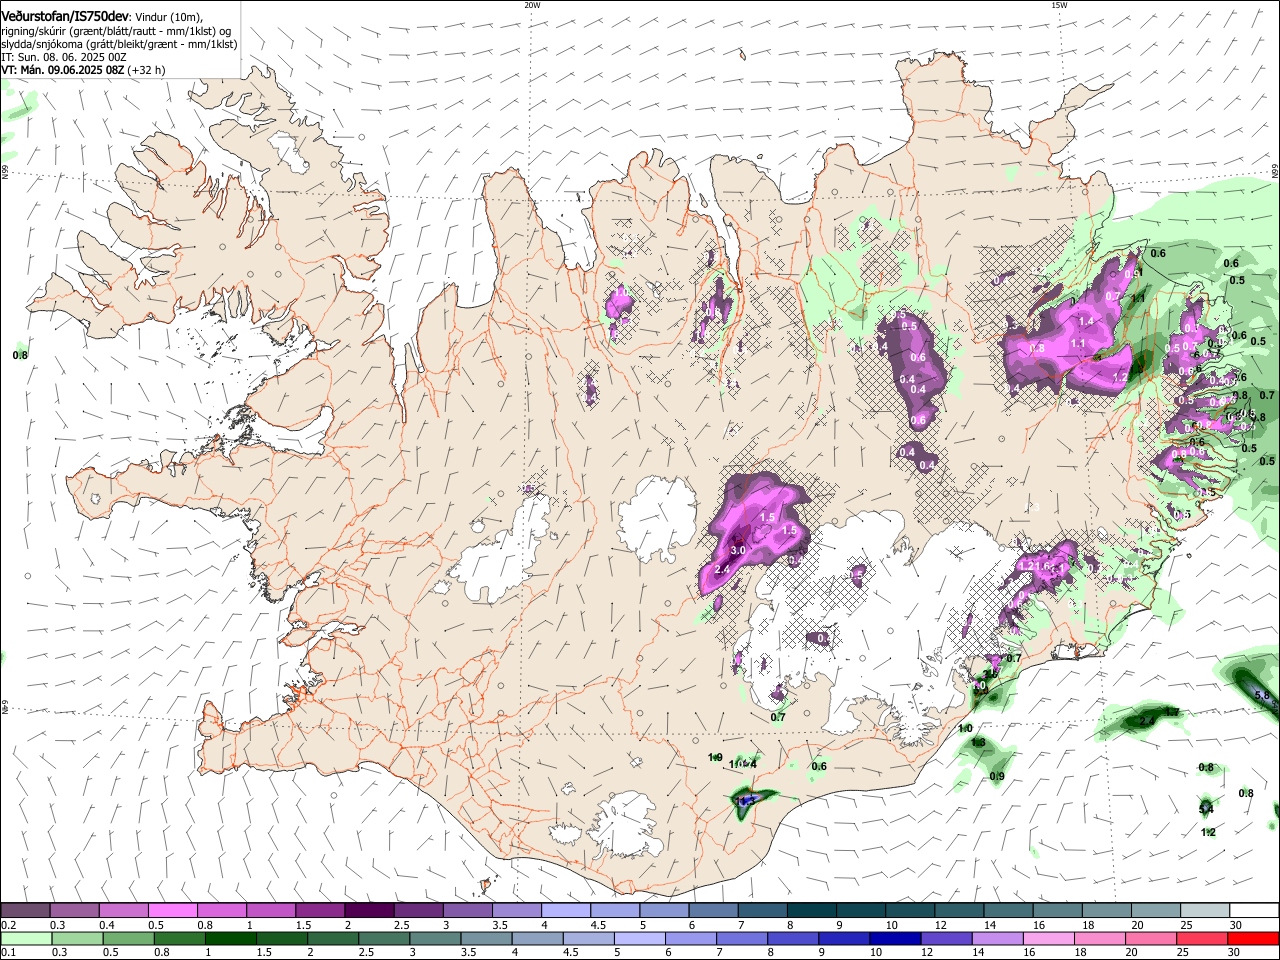
Task: Click bottom-row rain swatch starting at 4.5
Action: tap(588, 938)
